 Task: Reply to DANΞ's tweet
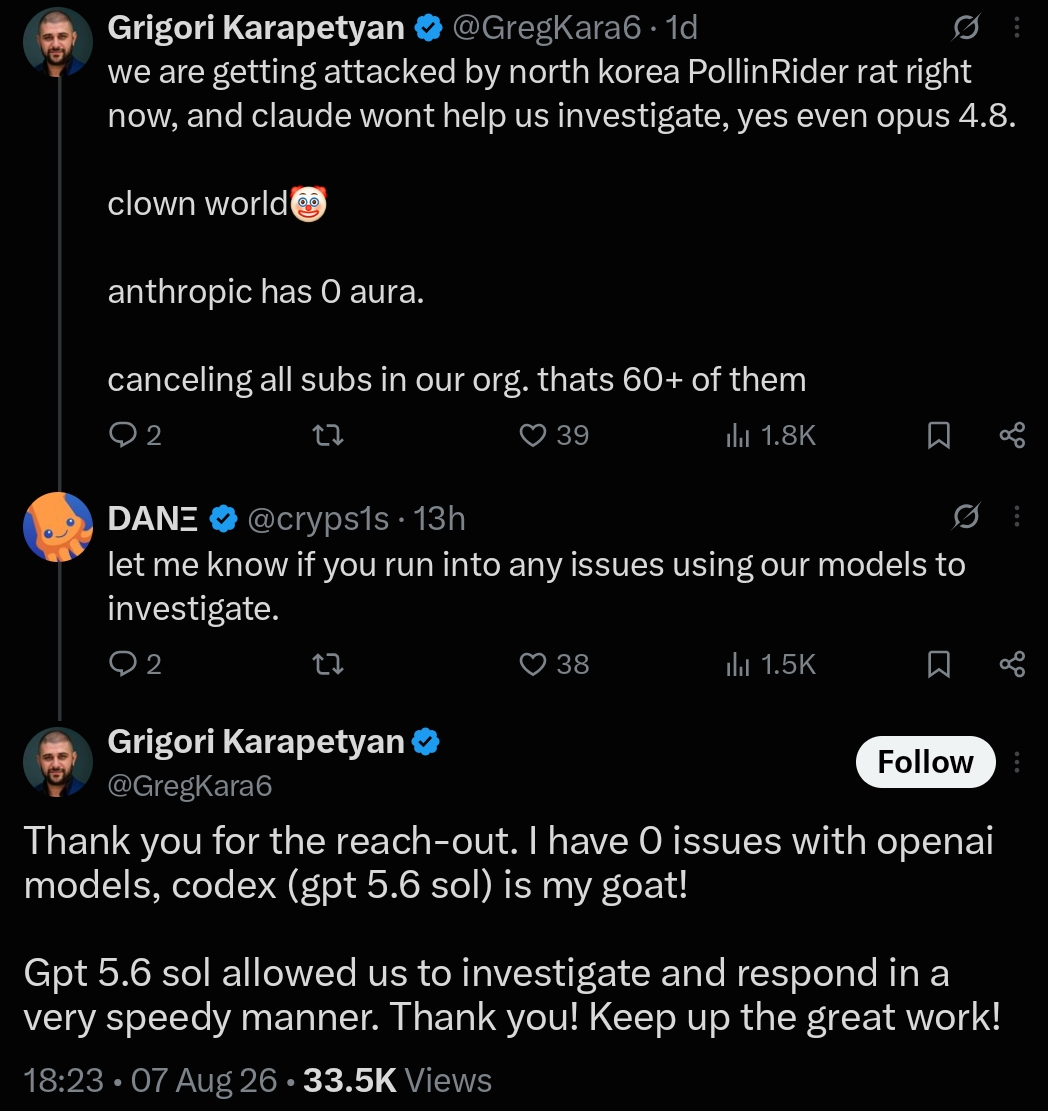point(135,664)
